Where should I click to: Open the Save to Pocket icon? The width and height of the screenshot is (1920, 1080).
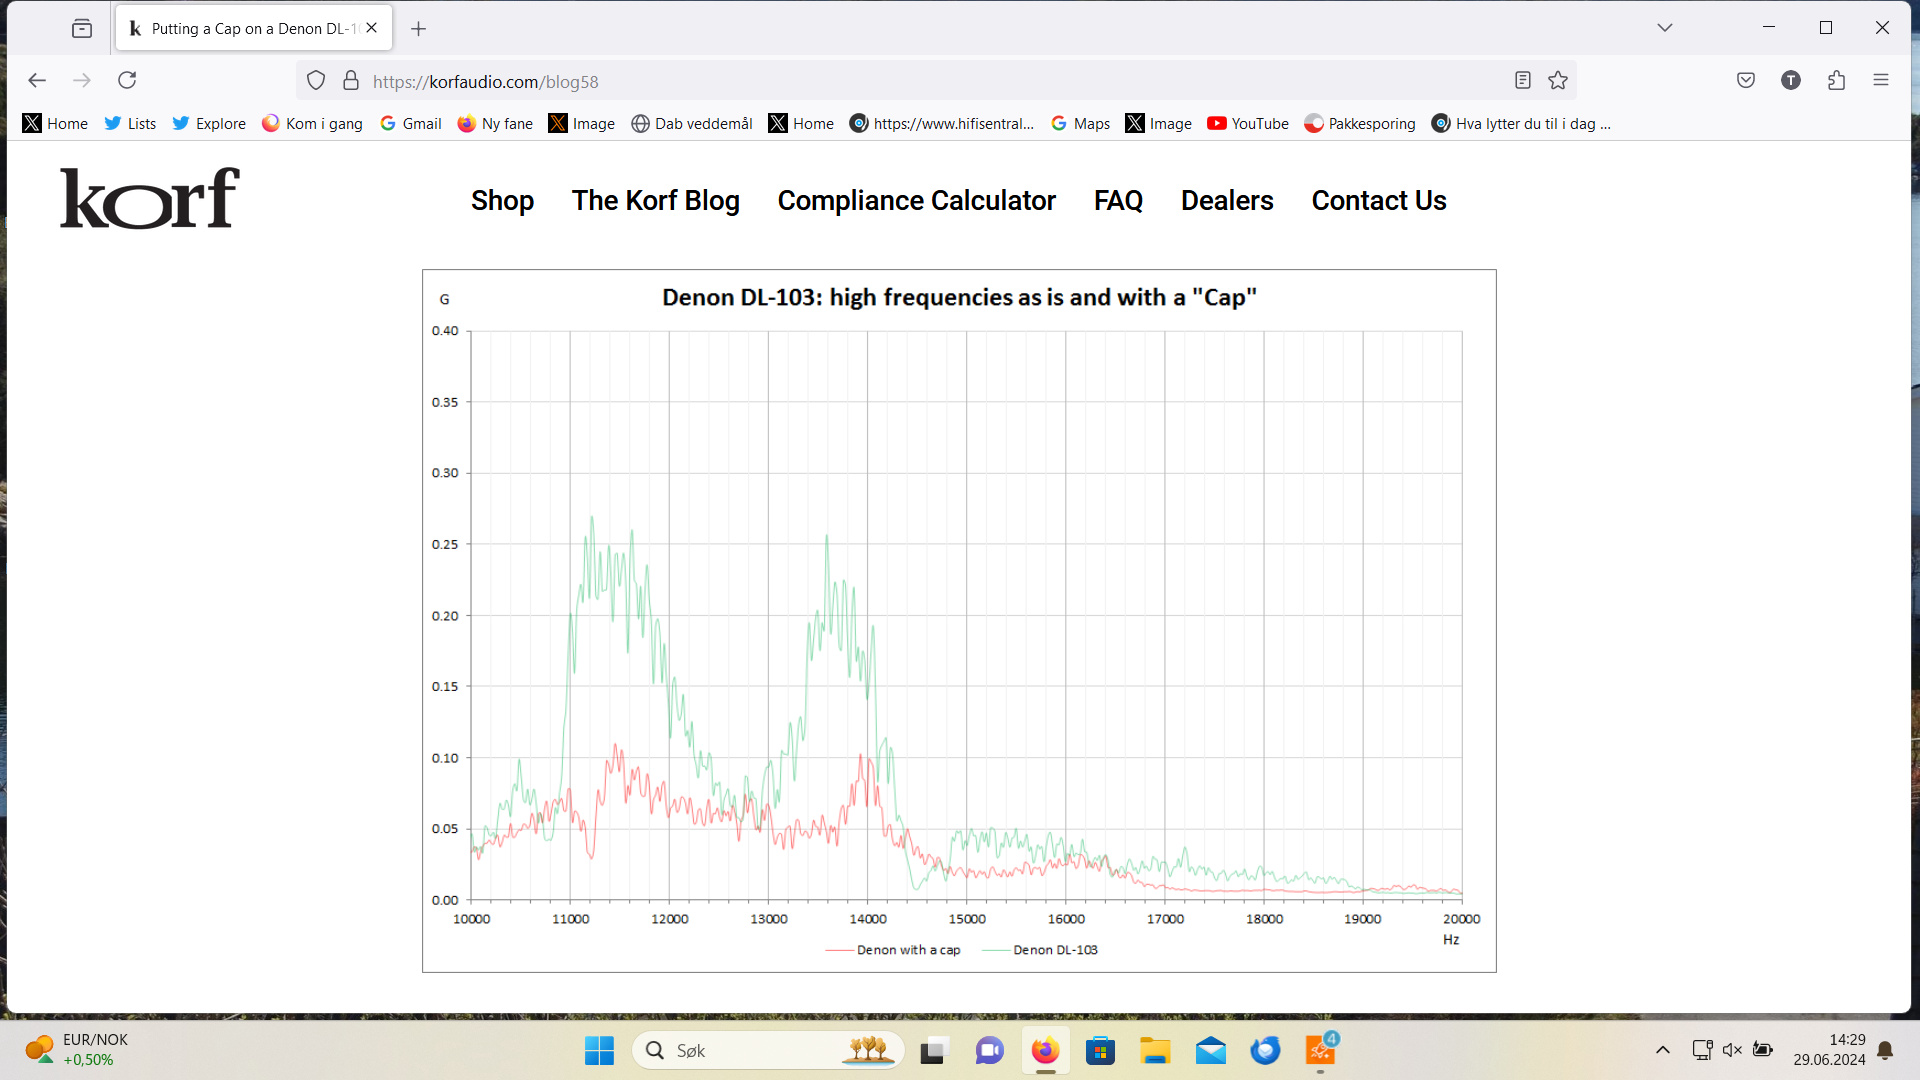[1746, 81]
